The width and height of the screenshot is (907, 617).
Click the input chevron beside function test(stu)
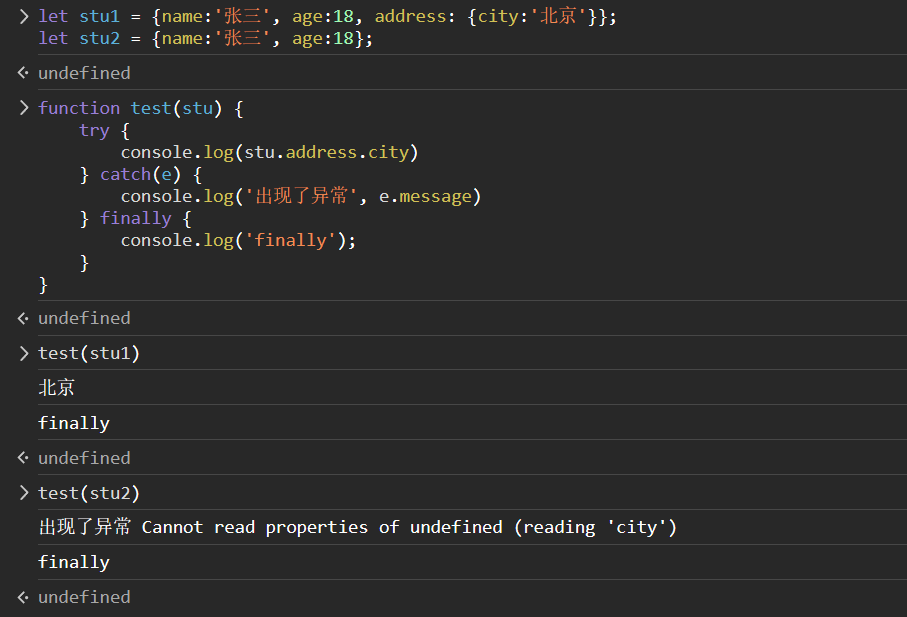point(24,108)
